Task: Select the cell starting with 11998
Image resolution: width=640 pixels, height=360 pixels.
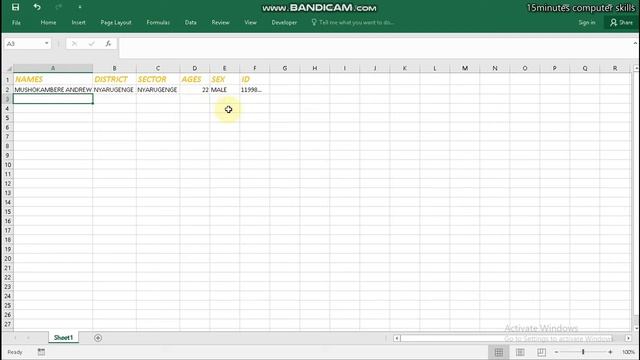Action: coord(255,89)
